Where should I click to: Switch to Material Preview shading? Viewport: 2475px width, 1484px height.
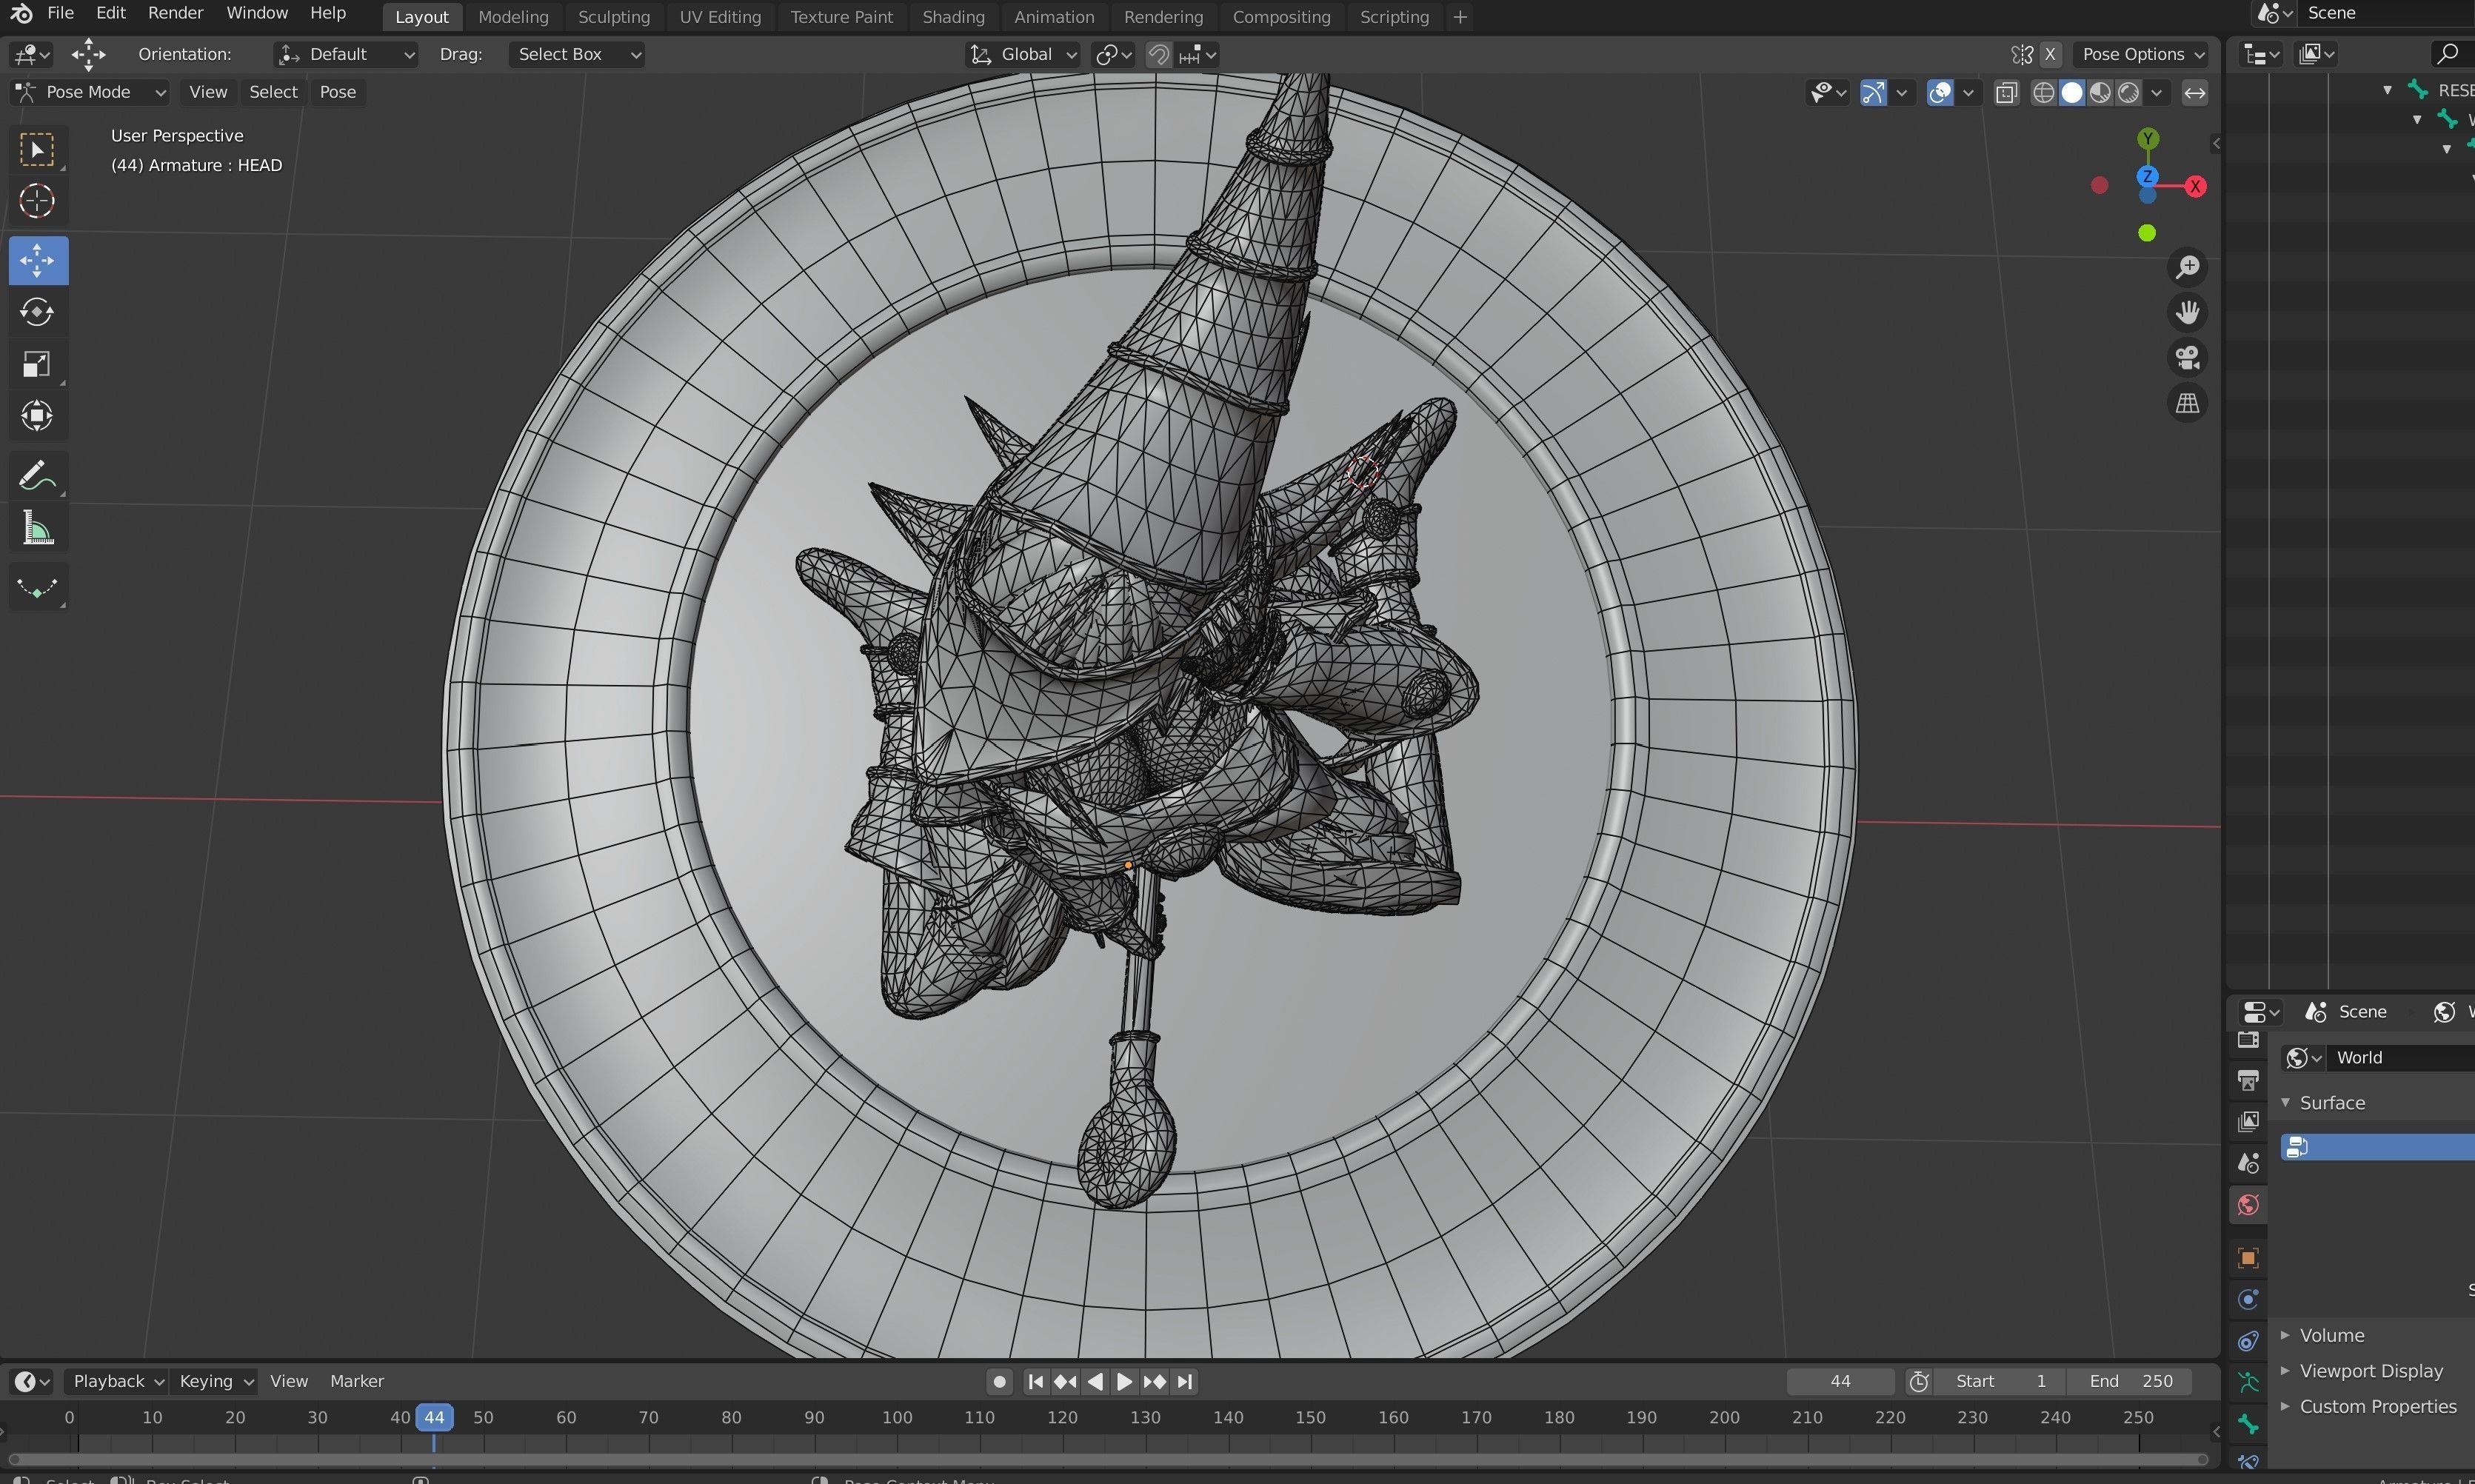[2100, 93]
